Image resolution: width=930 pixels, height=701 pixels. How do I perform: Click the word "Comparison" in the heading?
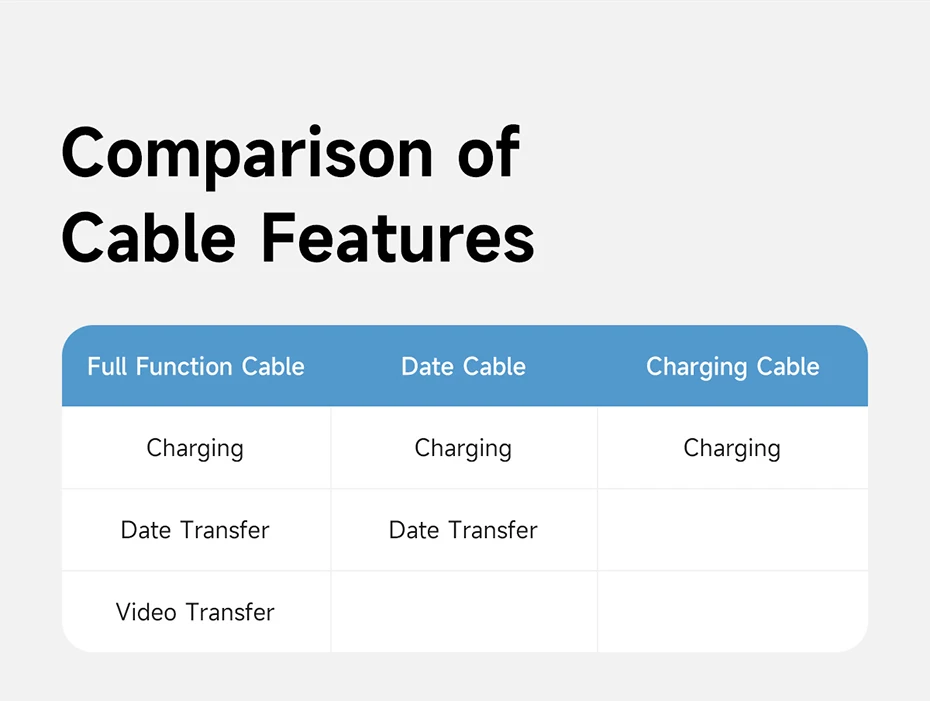pyautogui.click(x=247, y=153)
